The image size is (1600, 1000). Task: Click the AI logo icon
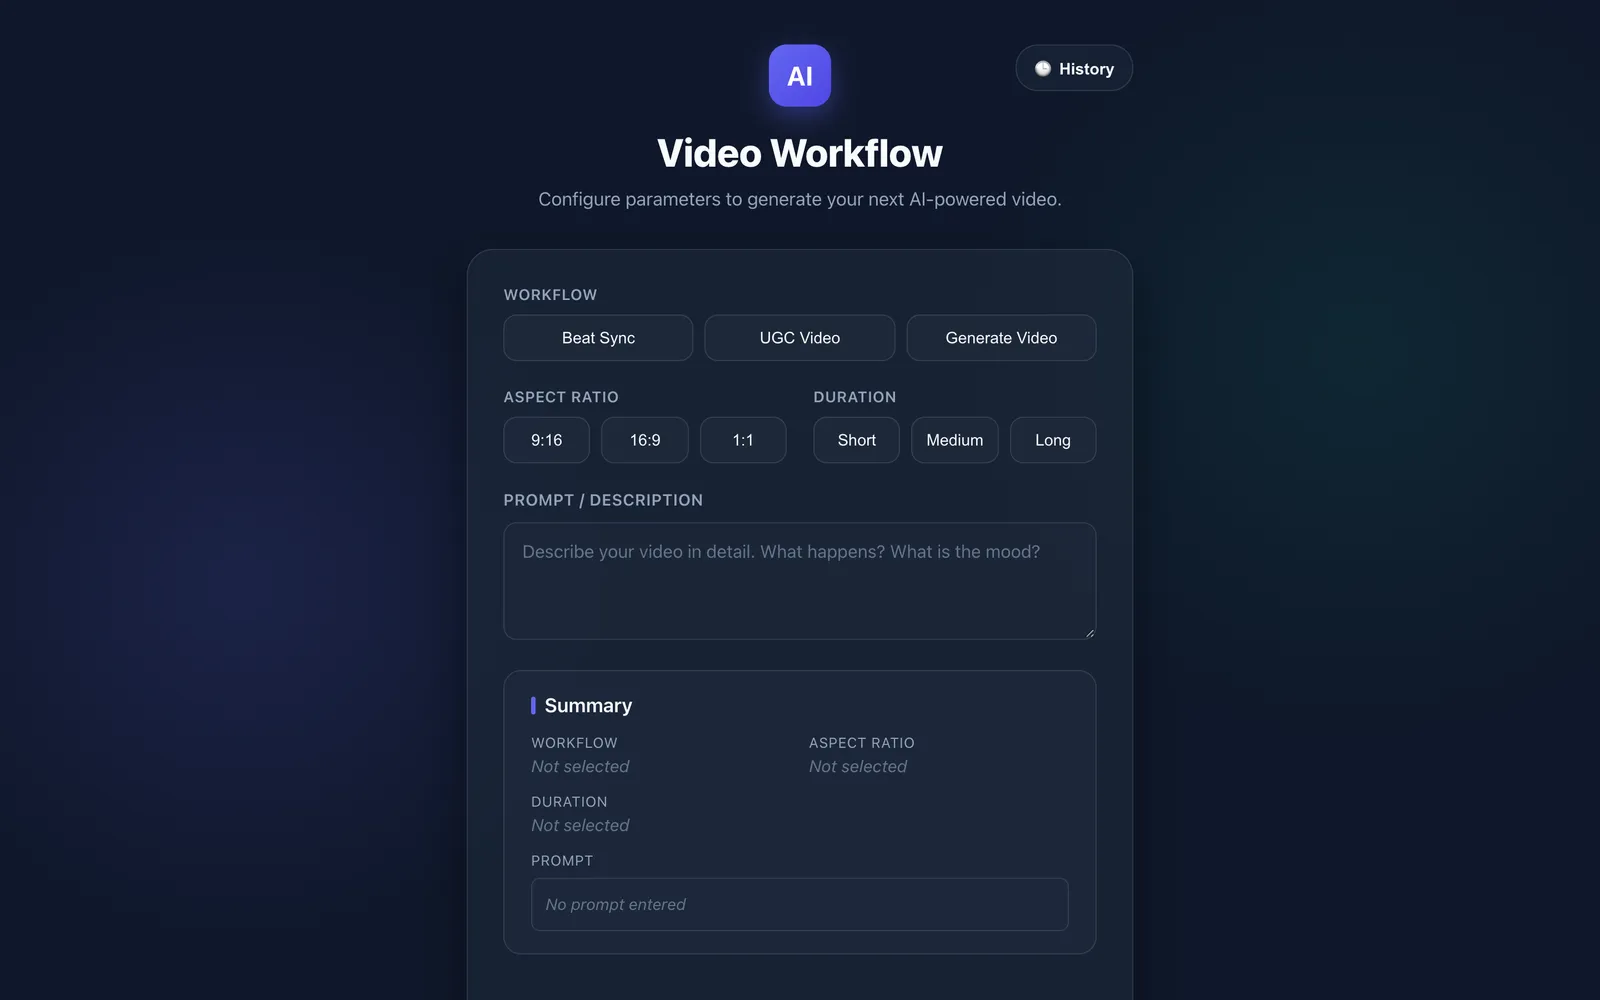click(800, 76)
